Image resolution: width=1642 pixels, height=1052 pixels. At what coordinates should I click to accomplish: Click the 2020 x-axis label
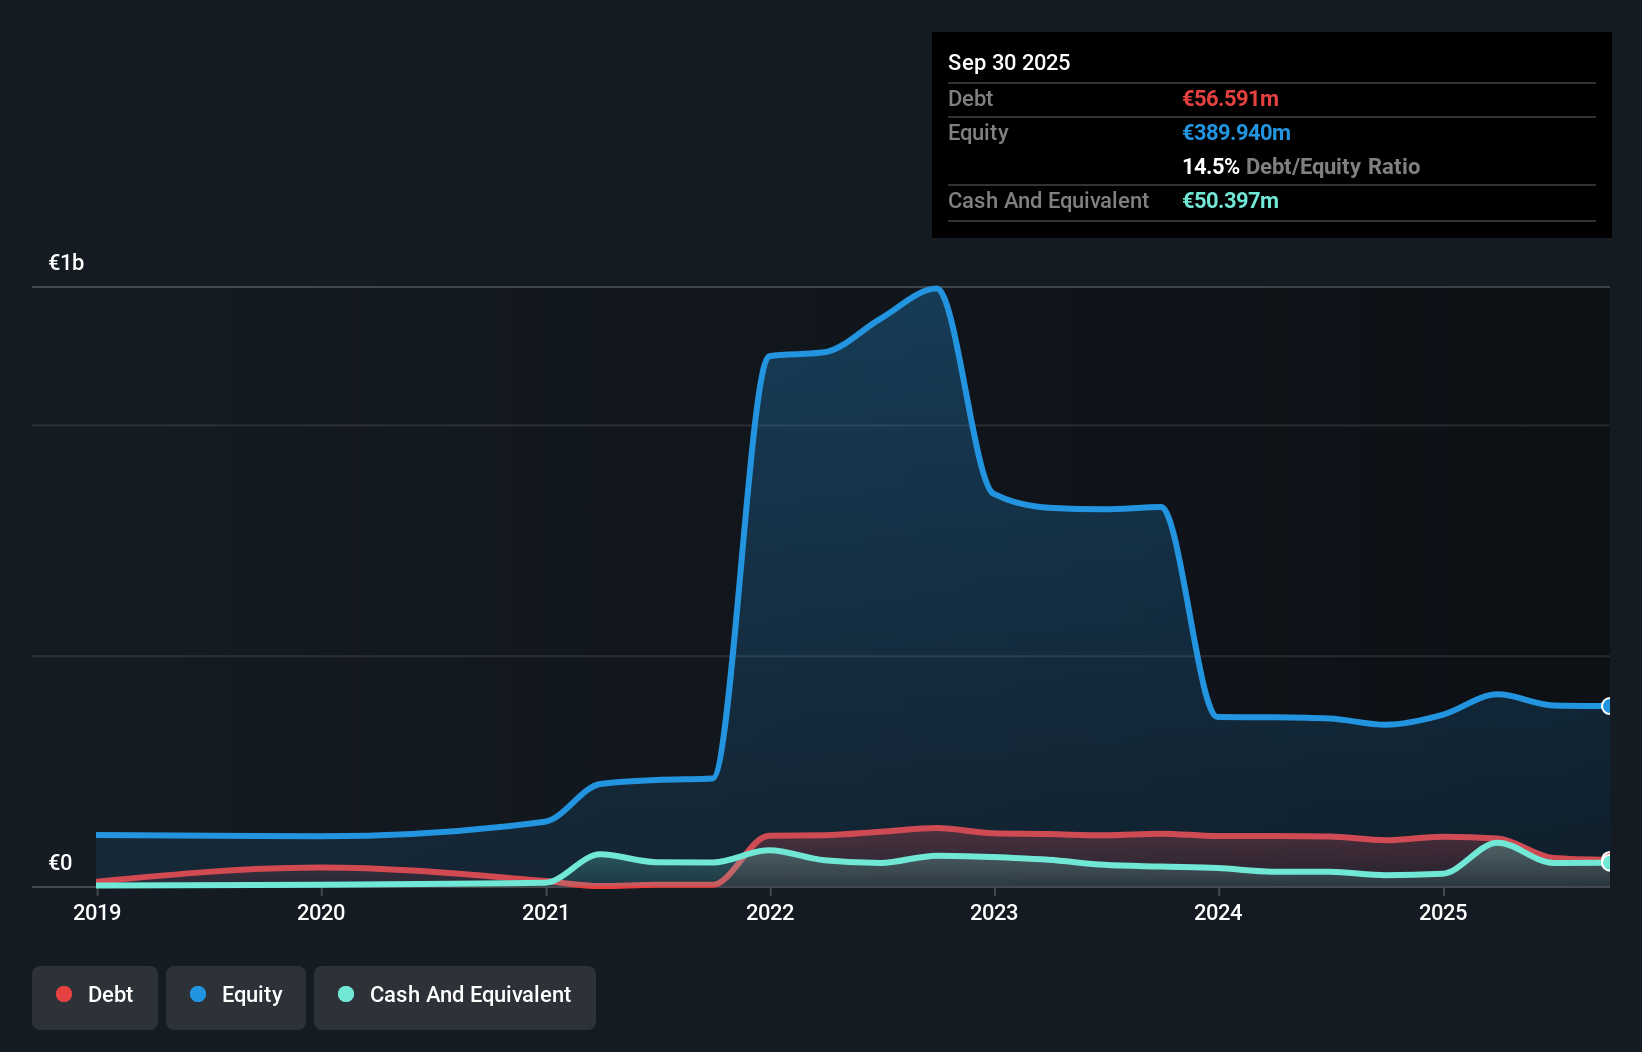click(x=321, y=912)
